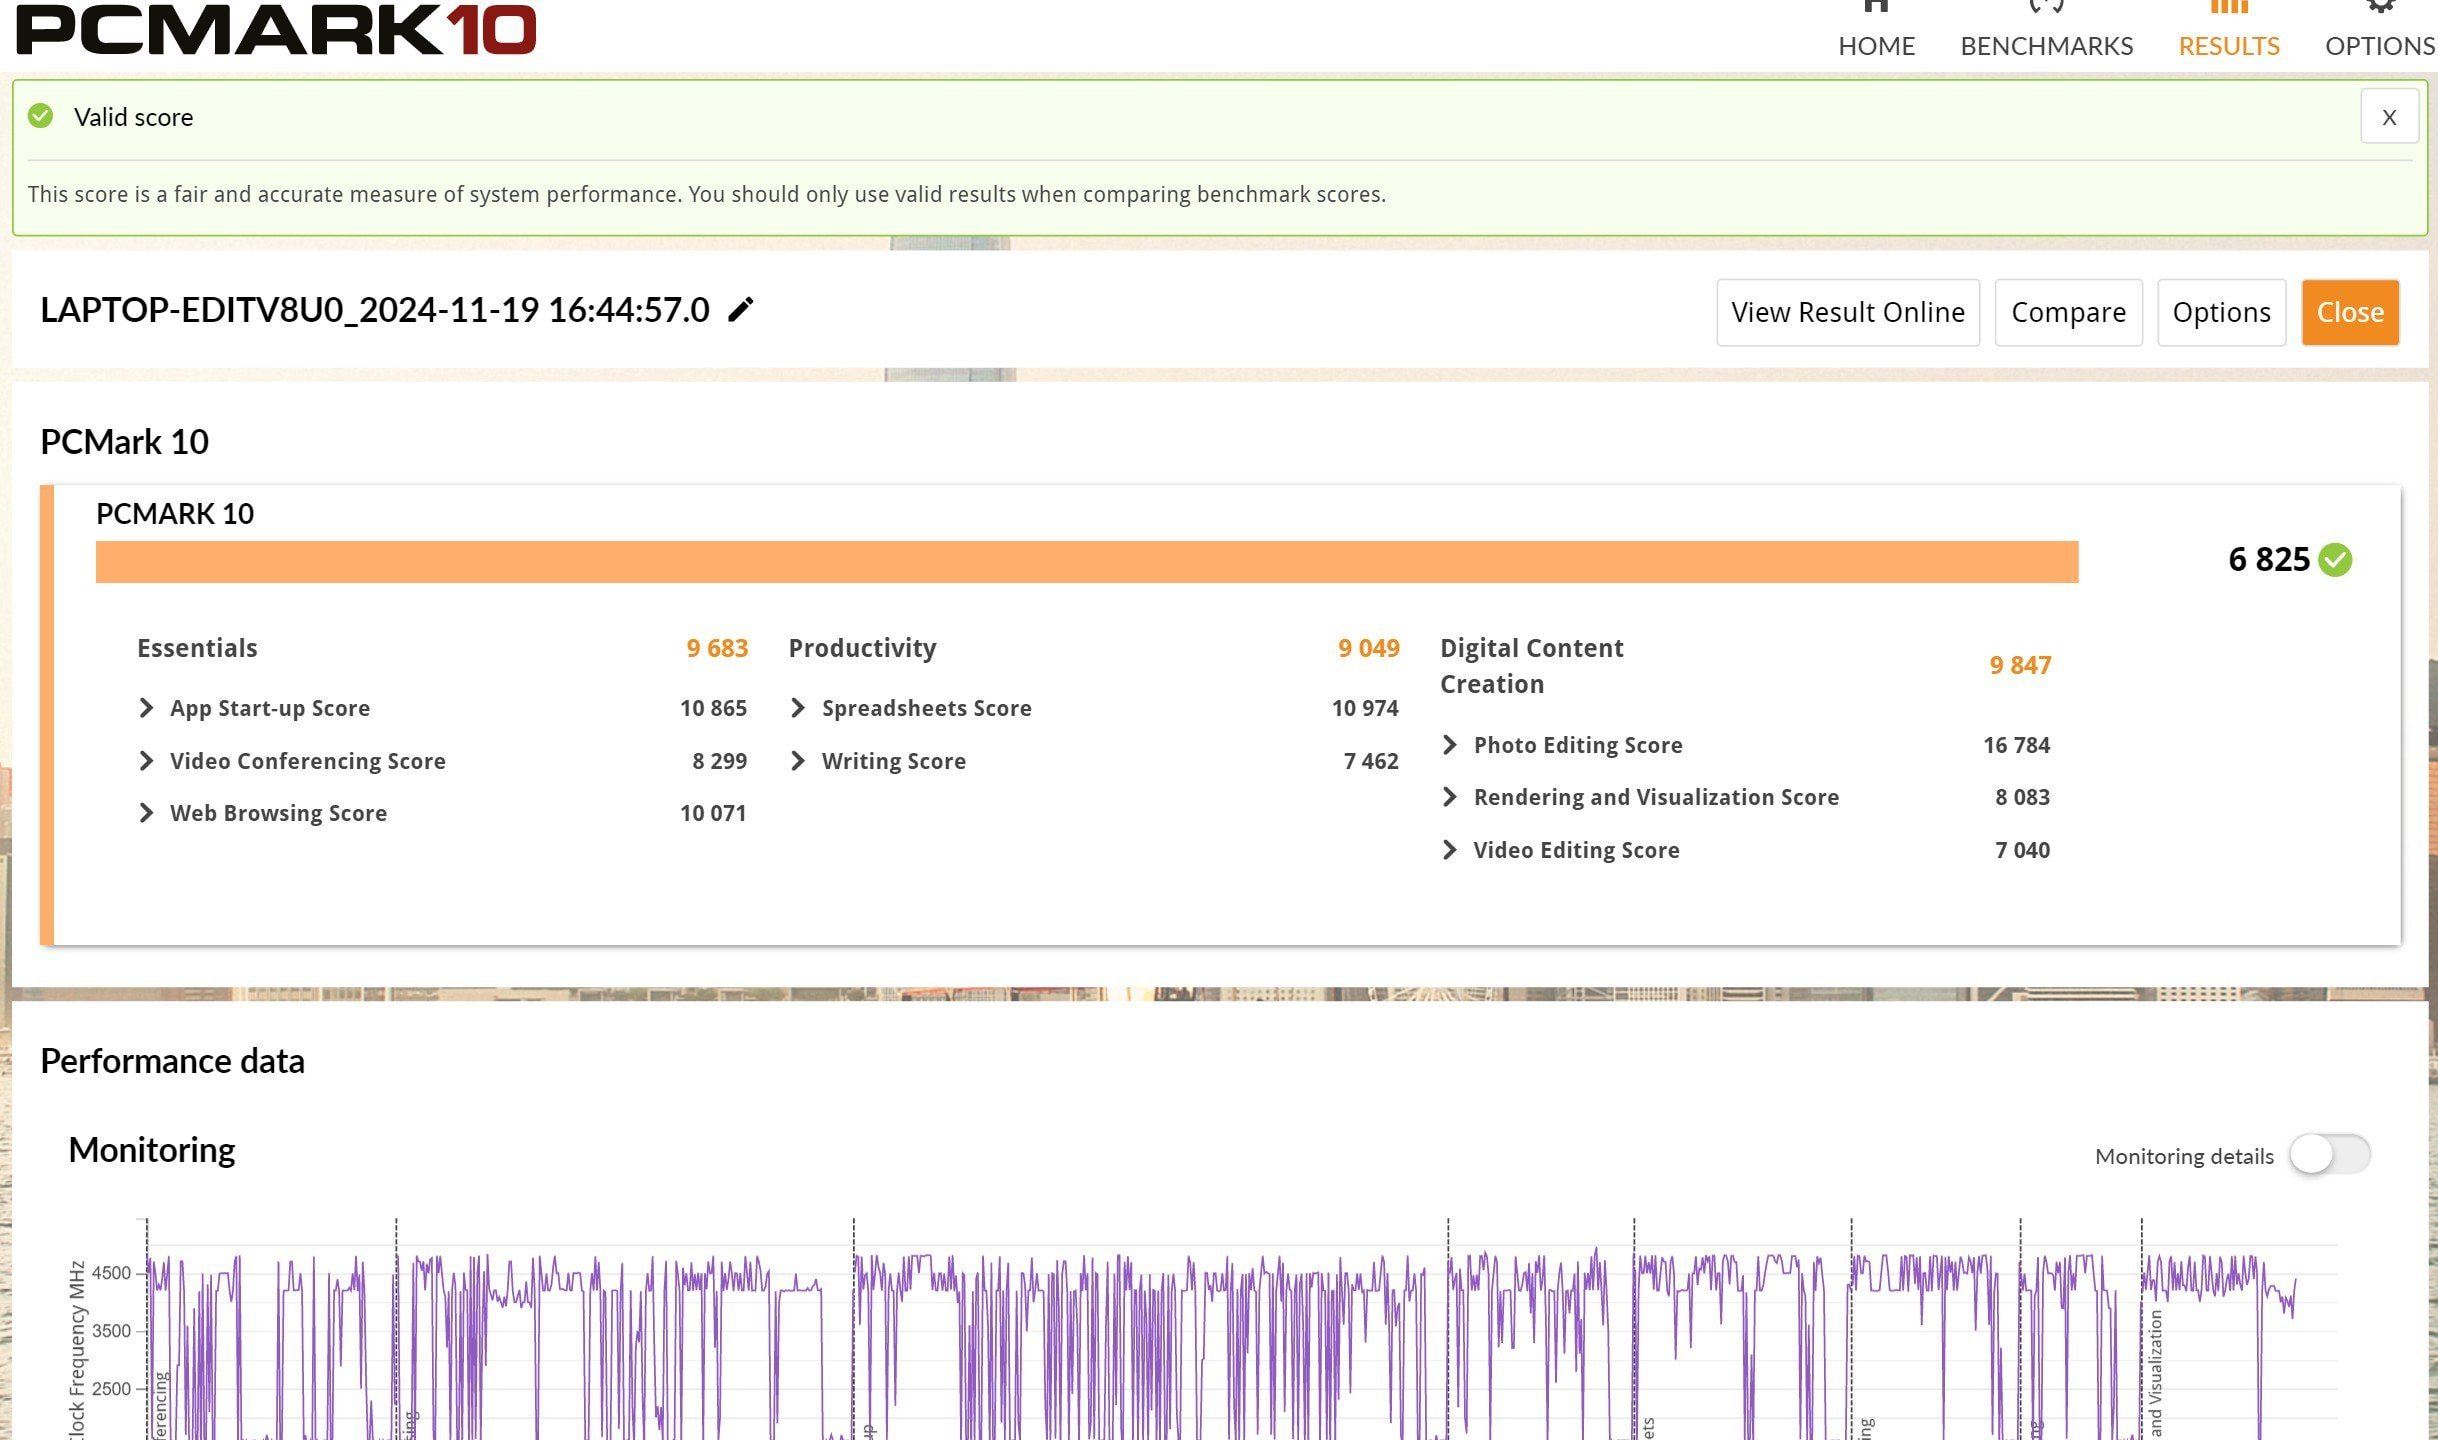This screenshot has width=2438, height=1440.
Task: Click View Result Online button
Action: pyautogui.click(x=1847, y=312)
